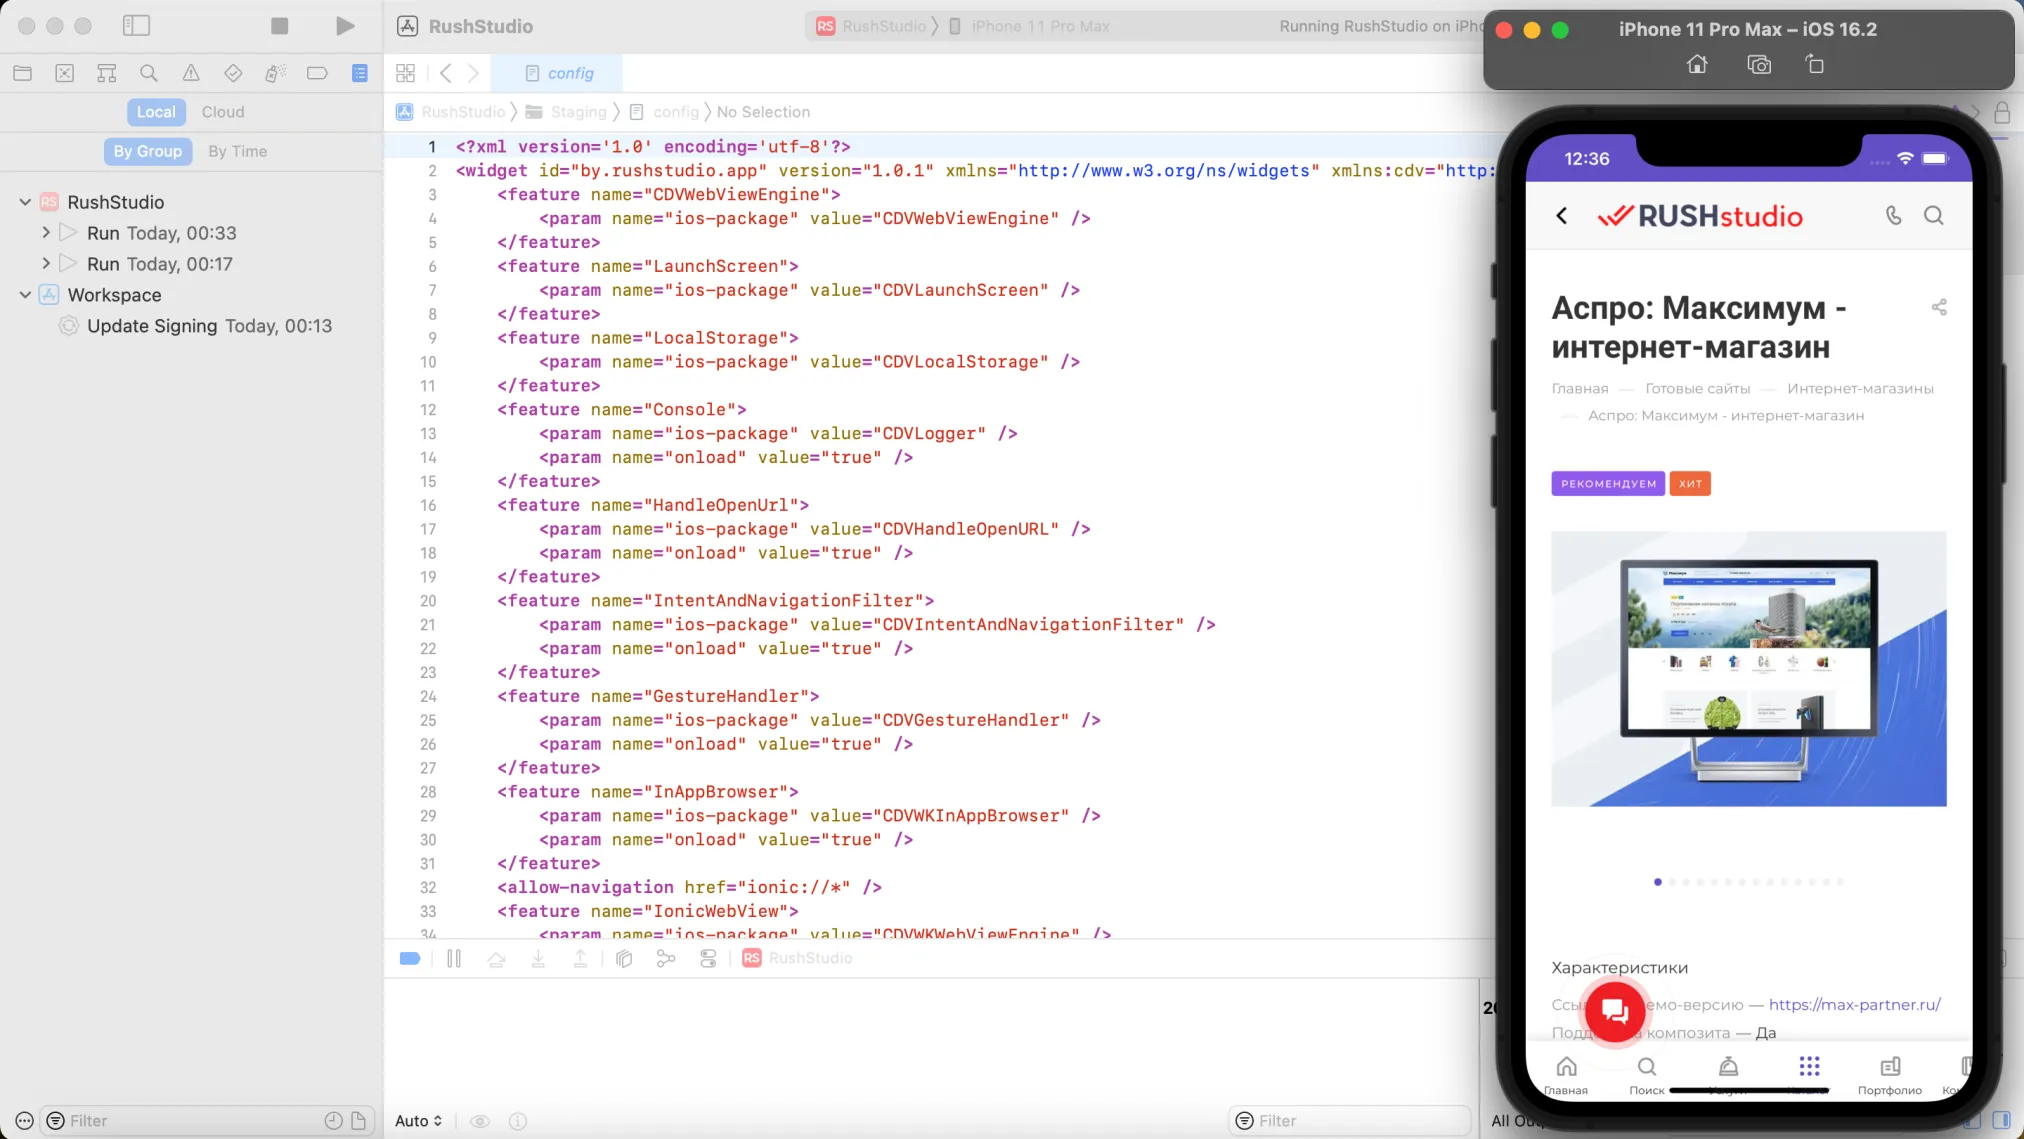This screenshot has width=2024, height=1139.
Task: Open Debug View Hierarchy icon
Action: [624, 958]
